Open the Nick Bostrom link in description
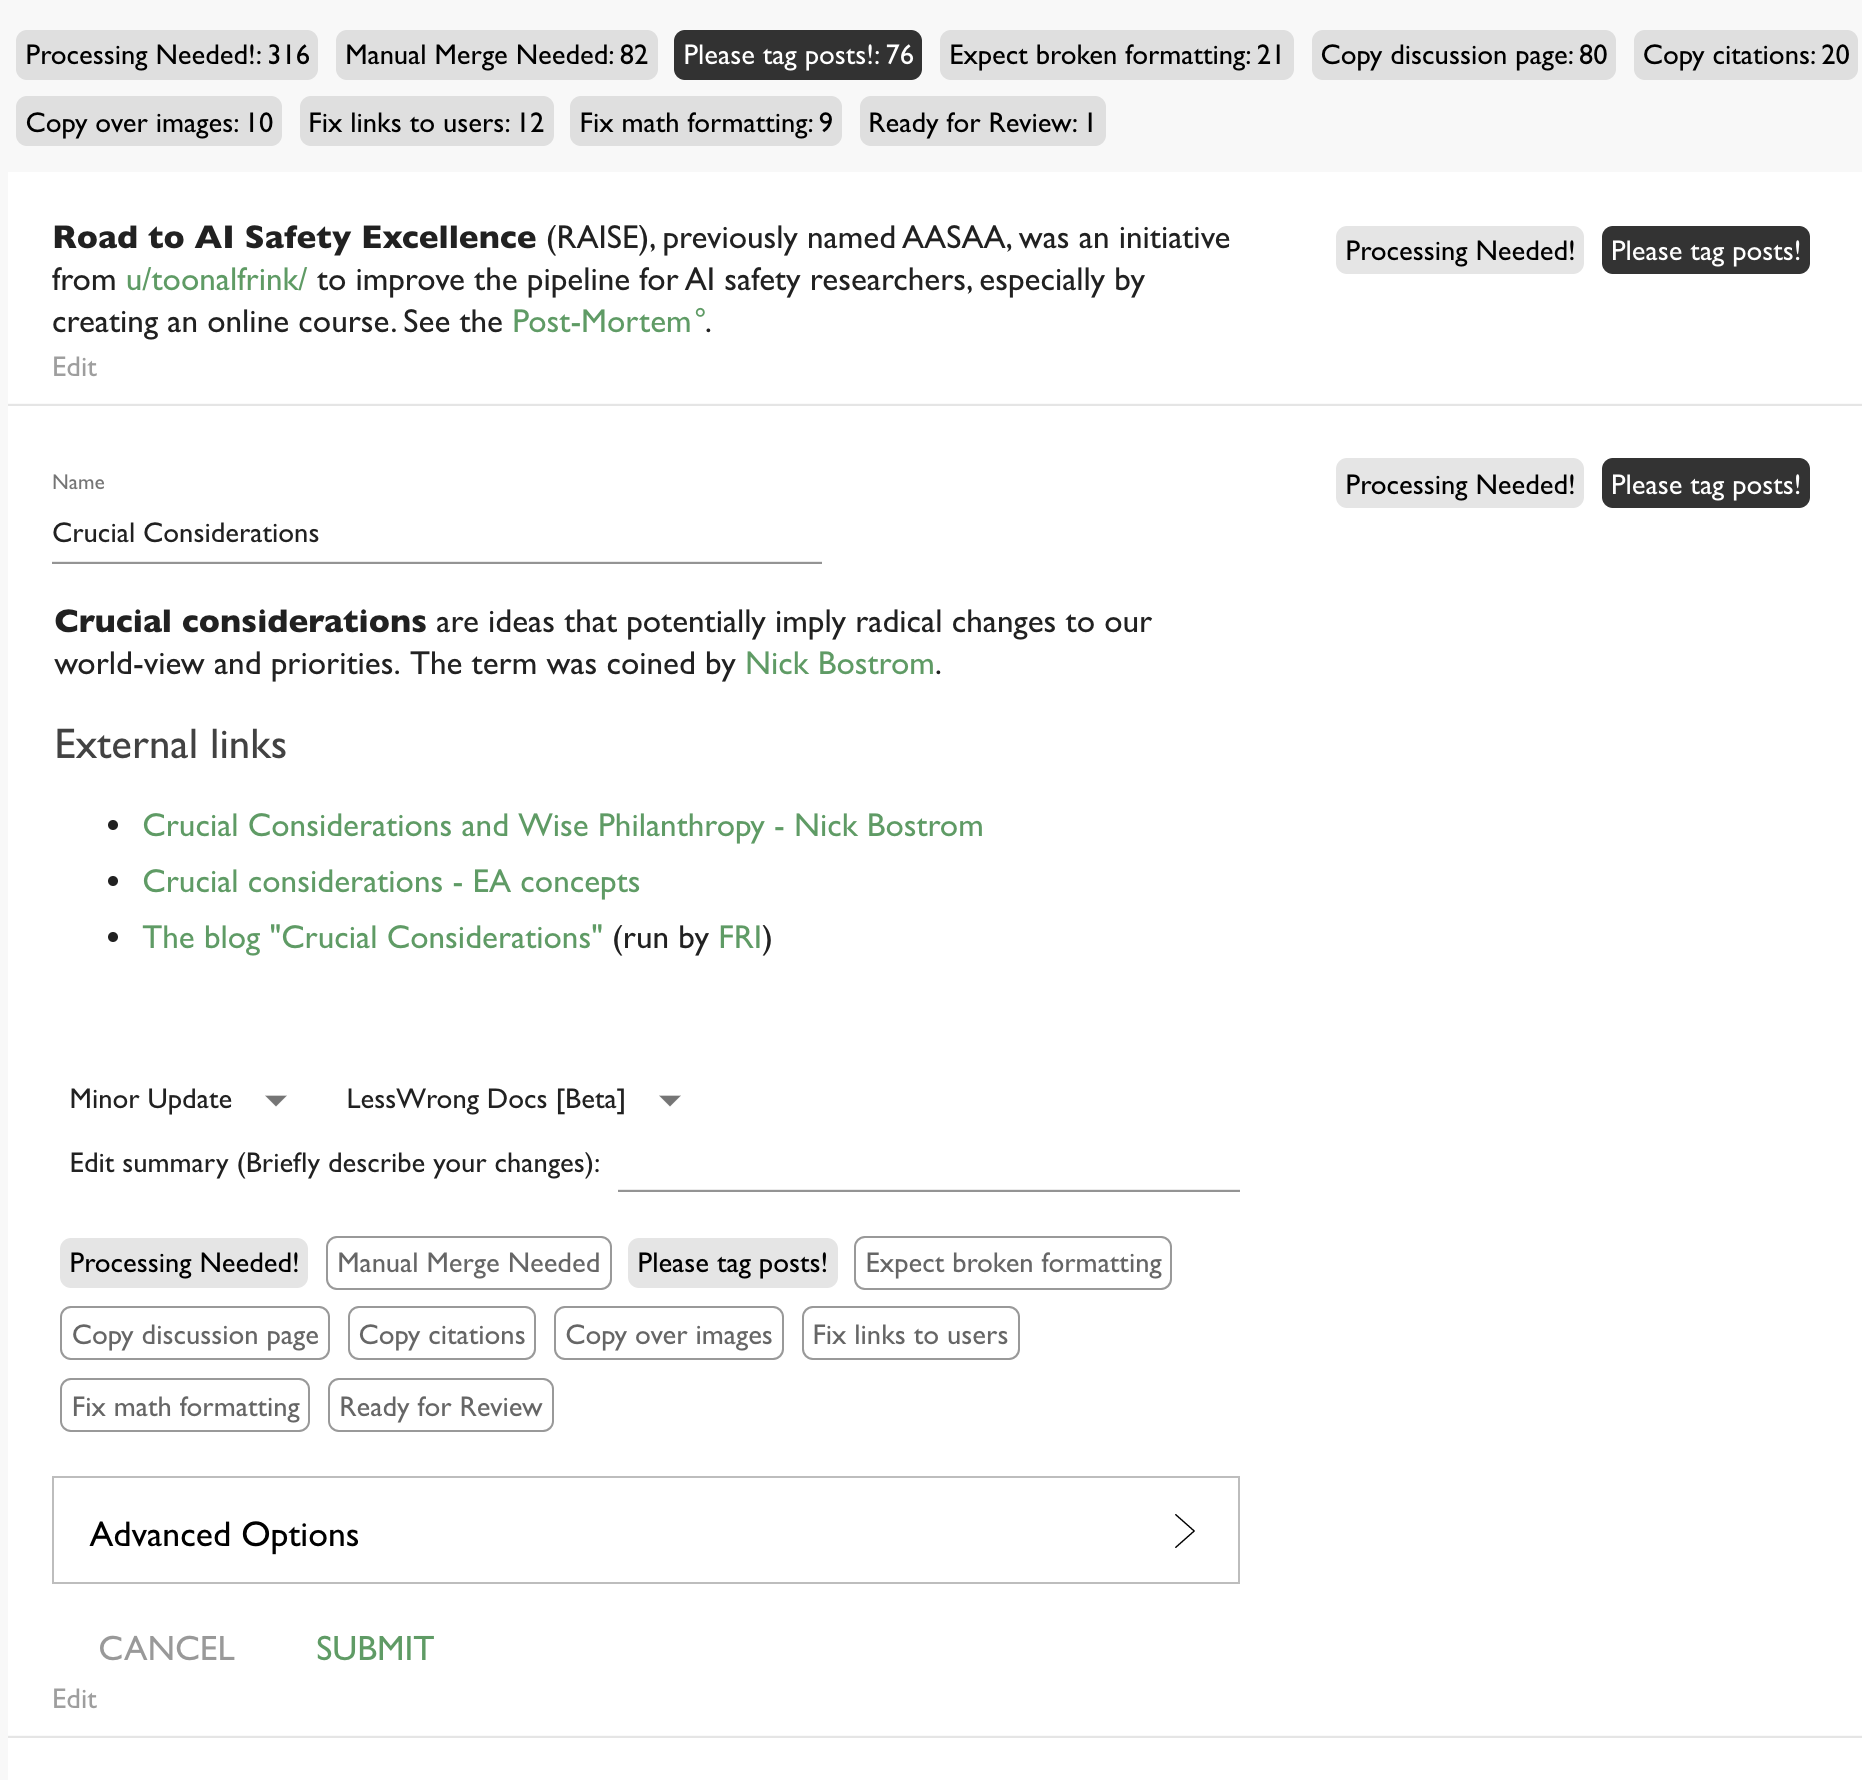 click(x=839, y=664)
